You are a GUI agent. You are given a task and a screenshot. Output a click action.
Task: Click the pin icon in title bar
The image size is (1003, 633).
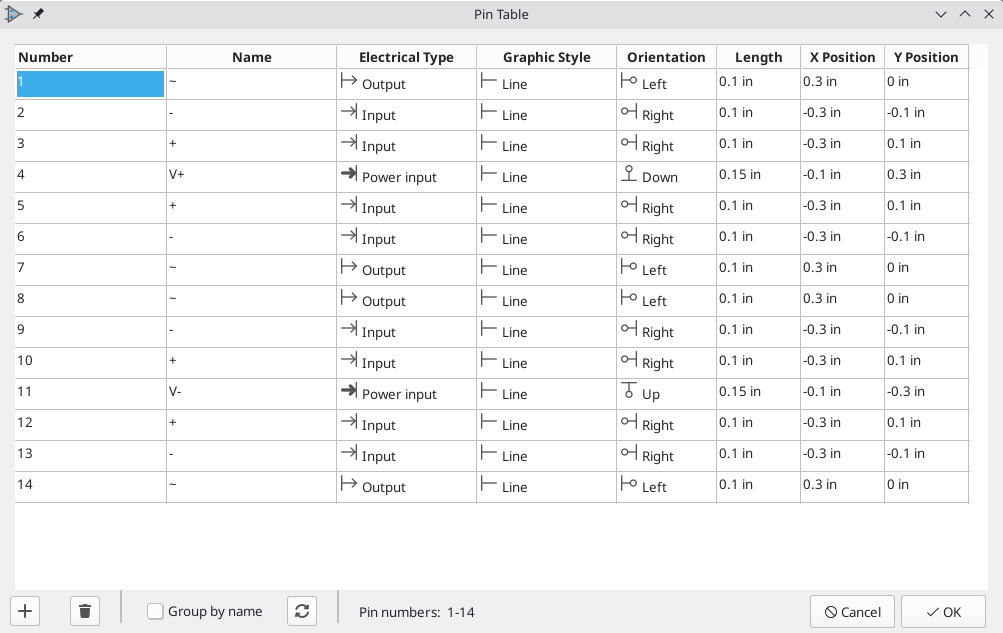pyautogui.click(x=38, y=14)
